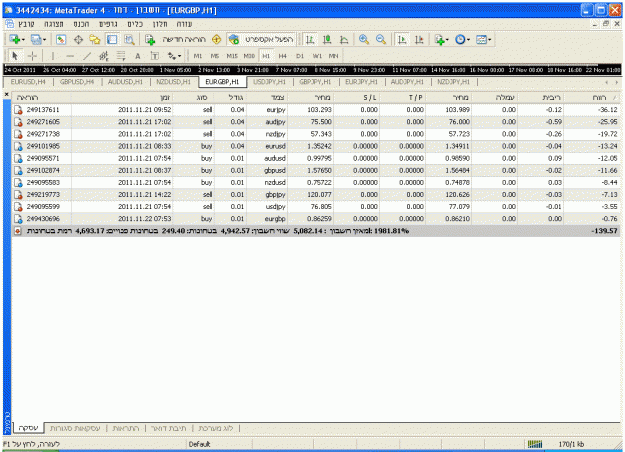The width and height of the screenshot is (625, 452).
Task: Select the Crosshair tool
Action: pyautogui.click(x=32, y=56)
